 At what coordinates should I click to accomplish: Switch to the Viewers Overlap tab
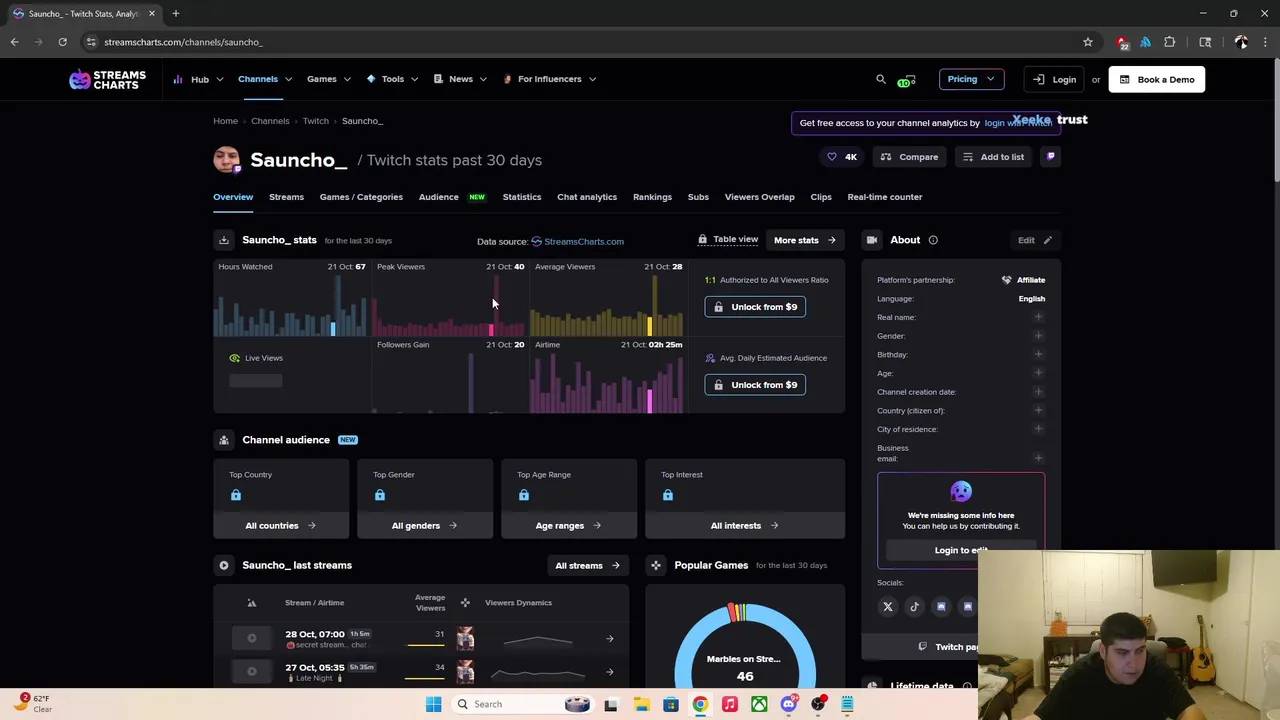click(759, 197)
